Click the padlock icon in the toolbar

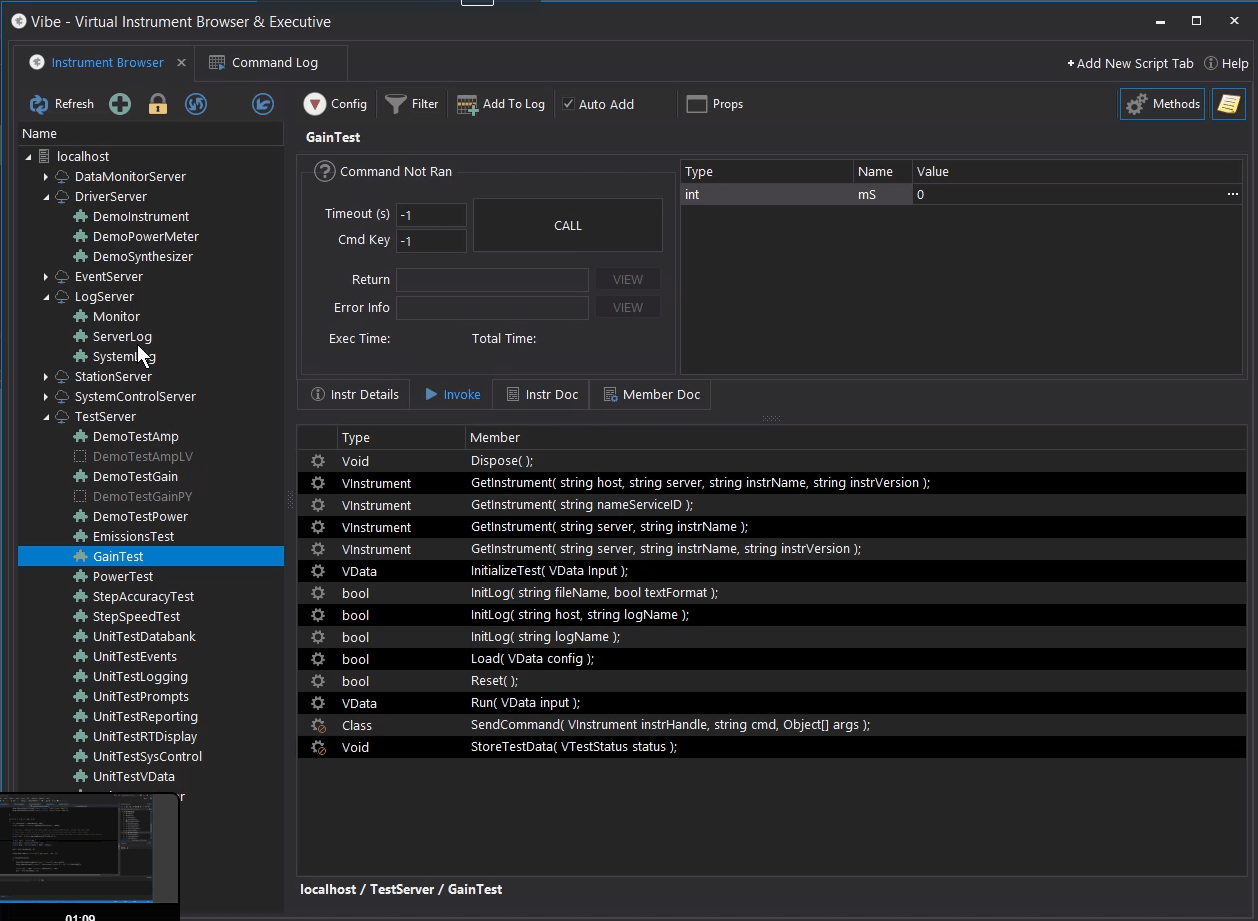point(157,103)
